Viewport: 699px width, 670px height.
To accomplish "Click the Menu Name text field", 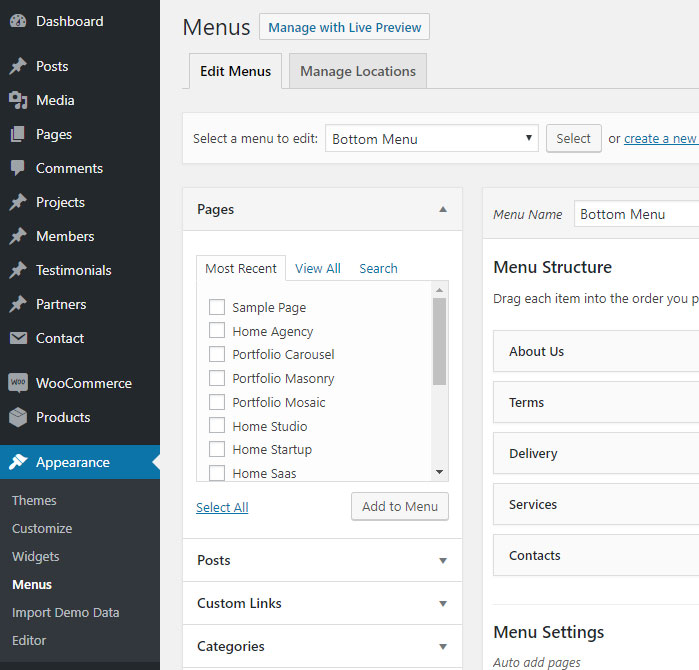I will pos(636,214).
